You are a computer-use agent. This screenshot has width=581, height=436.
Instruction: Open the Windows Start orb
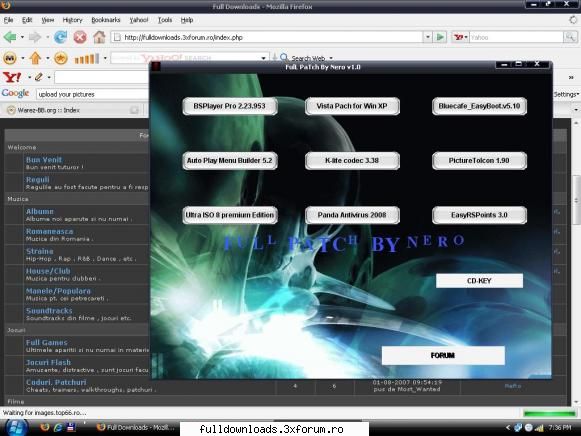click(16, 427)
